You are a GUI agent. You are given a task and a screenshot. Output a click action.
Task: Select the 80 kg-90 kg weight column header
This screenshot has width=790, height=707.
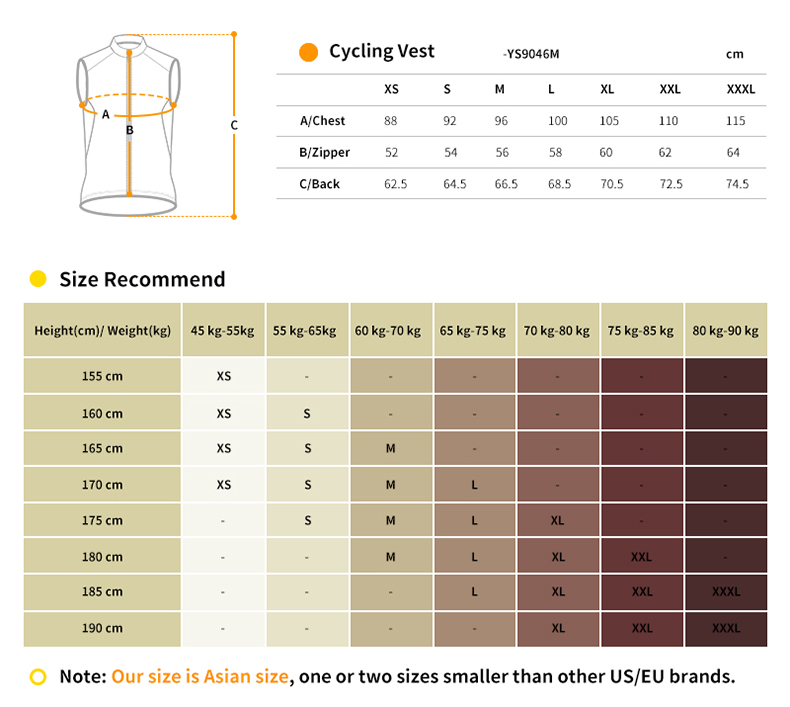726,331
